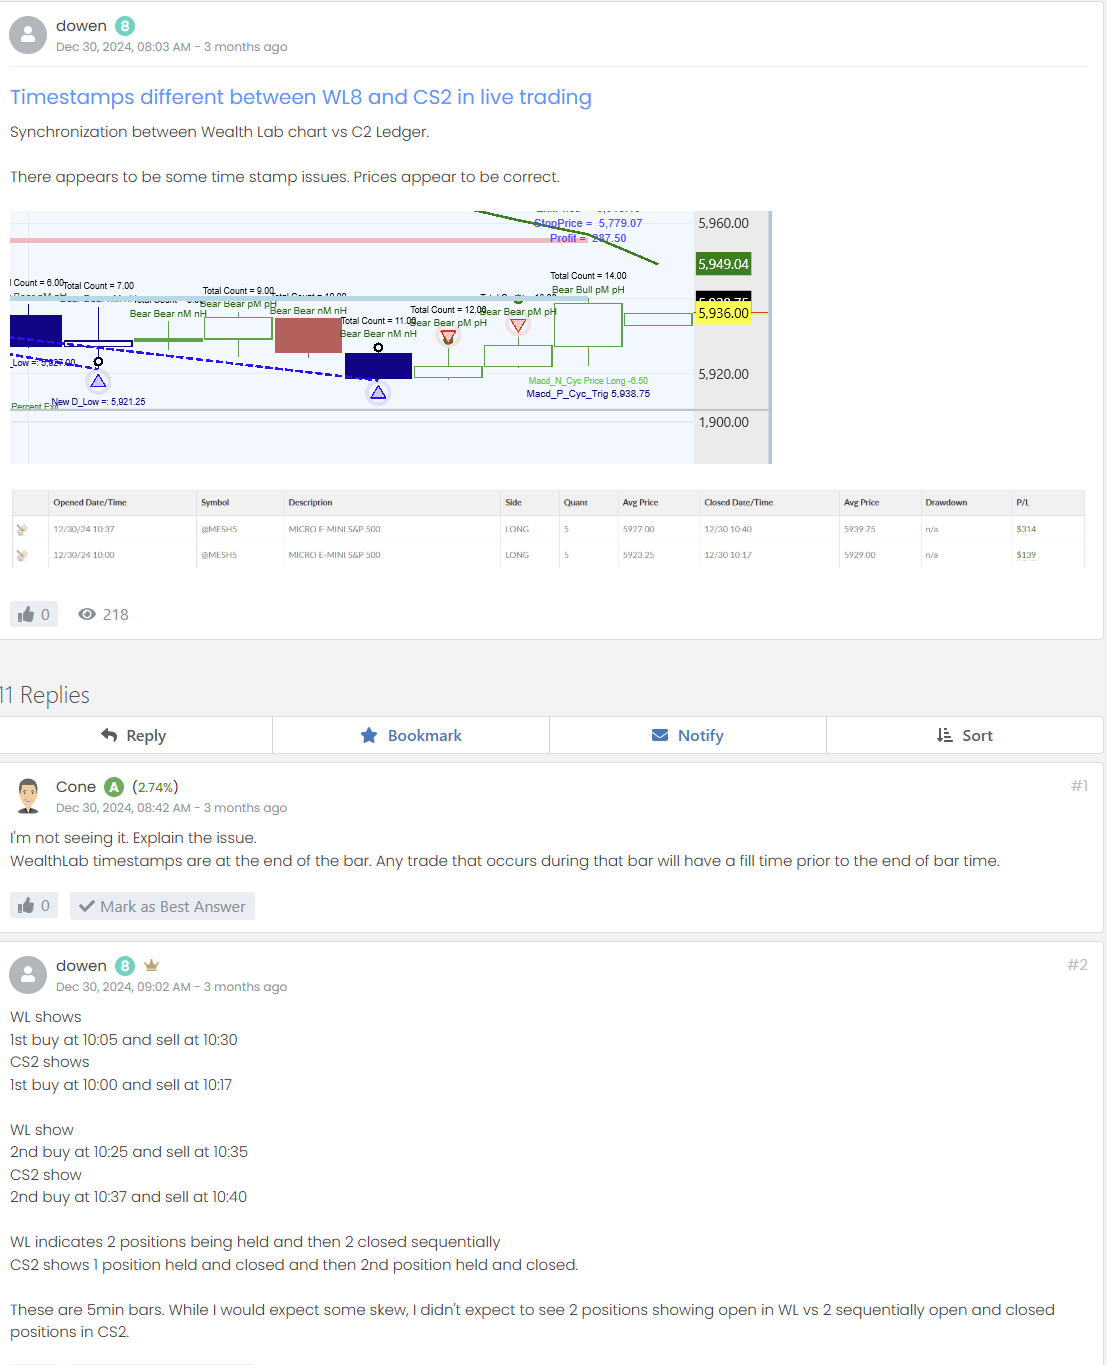Click the crown icon next to dowen

tap(151, 966)
